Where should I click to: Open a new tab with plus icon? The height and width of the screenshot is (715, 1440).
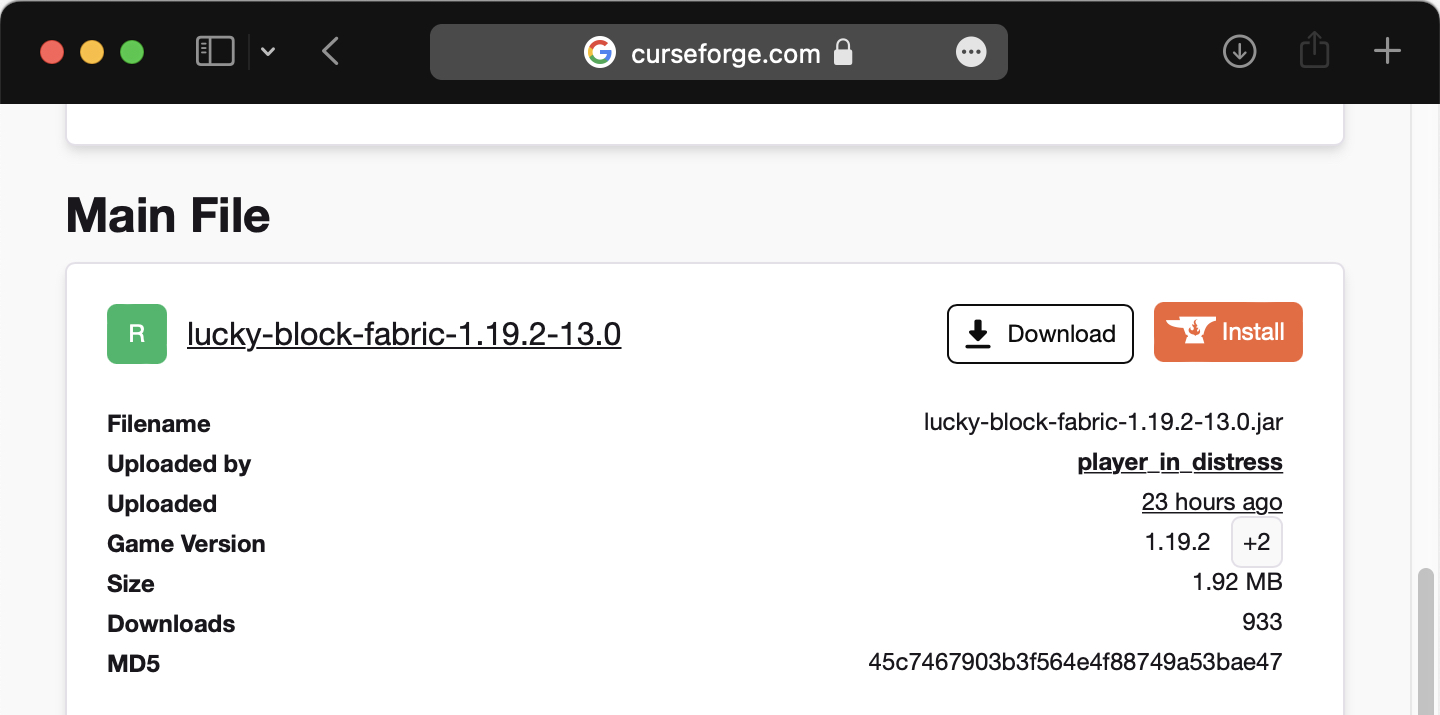pyautogui.click(x=1387, y=51)
